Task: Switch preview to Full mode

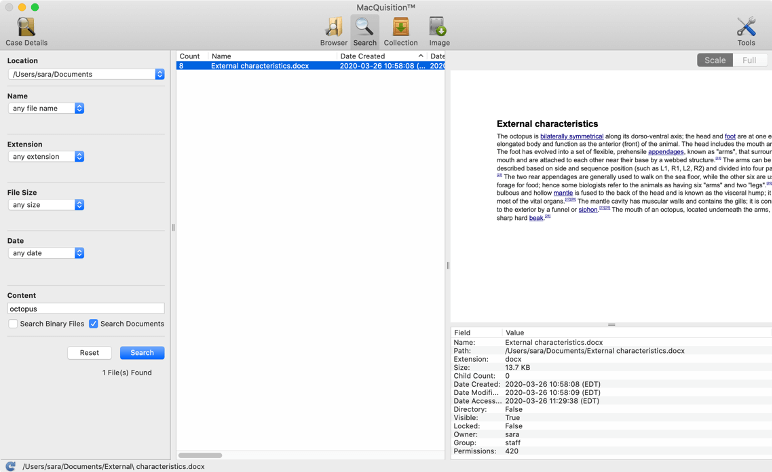Action: click(x=749, y=60)
